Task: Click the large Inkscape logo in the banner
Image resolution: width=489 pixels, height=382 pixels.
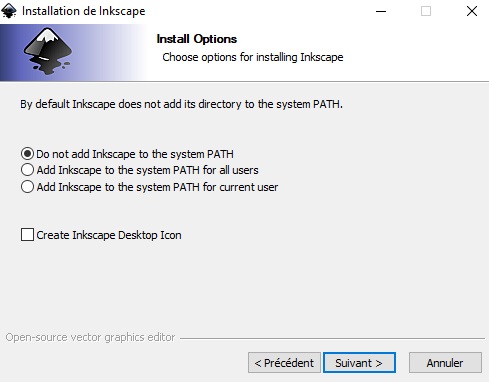Action: pyautogui.click(x=48, y=51)
